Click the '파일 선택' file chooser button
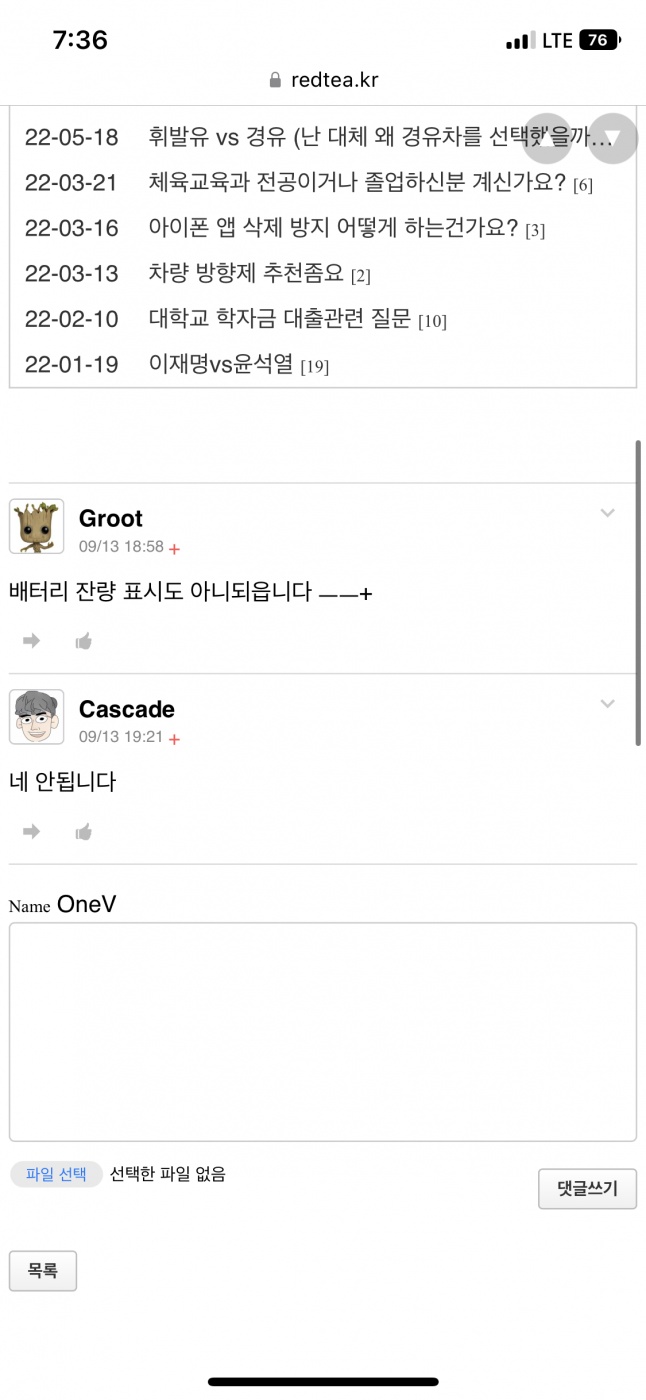 click(x=56, y=1174)
